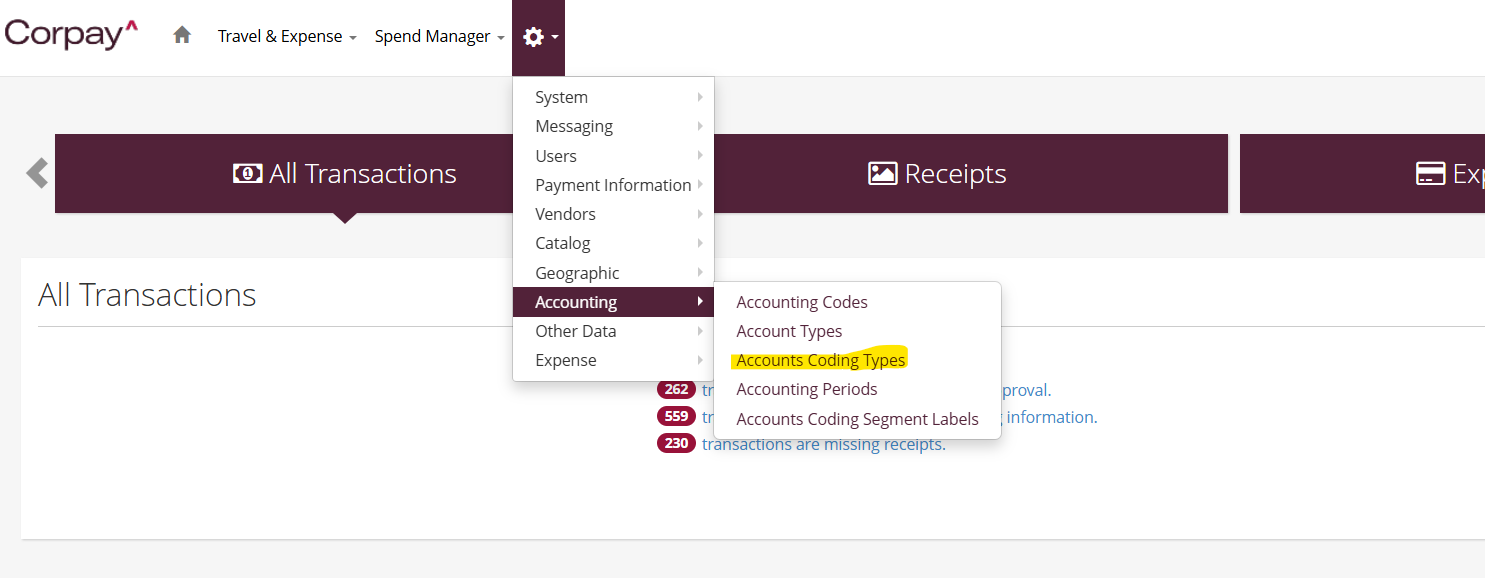Open the Travel & Expense dropdown
The image size is (1485, 578).
[x=281, y=36]
